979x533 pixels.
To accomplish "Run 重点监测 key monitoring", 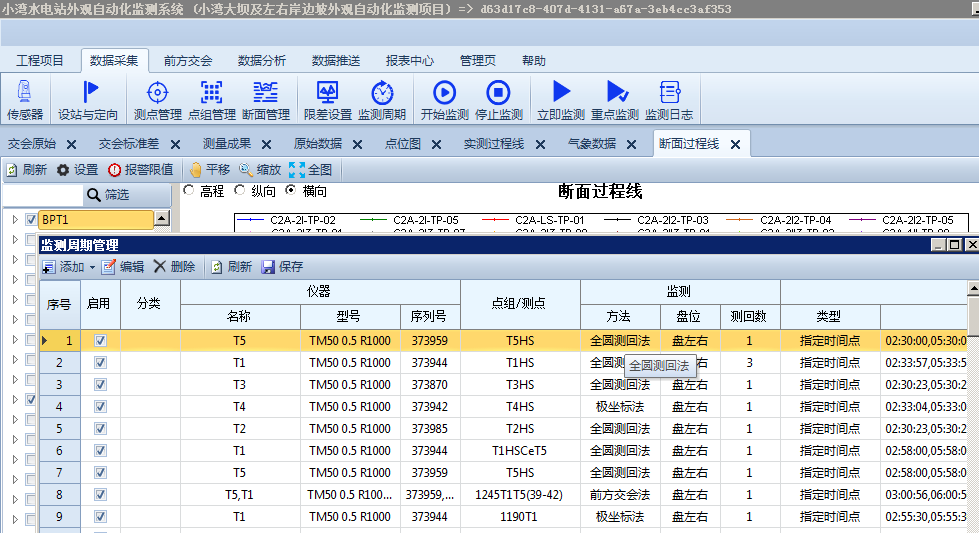I will point(615,100).
